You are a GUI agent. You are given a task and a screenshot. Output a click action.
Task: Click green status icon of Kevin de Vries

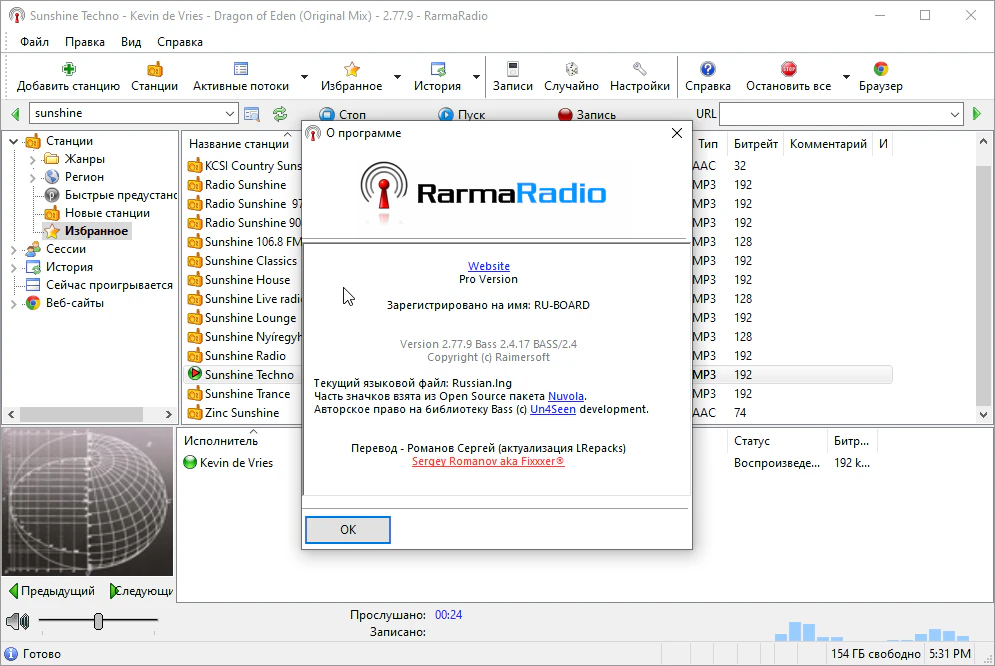pyautogui.click(x=190, y=462)
